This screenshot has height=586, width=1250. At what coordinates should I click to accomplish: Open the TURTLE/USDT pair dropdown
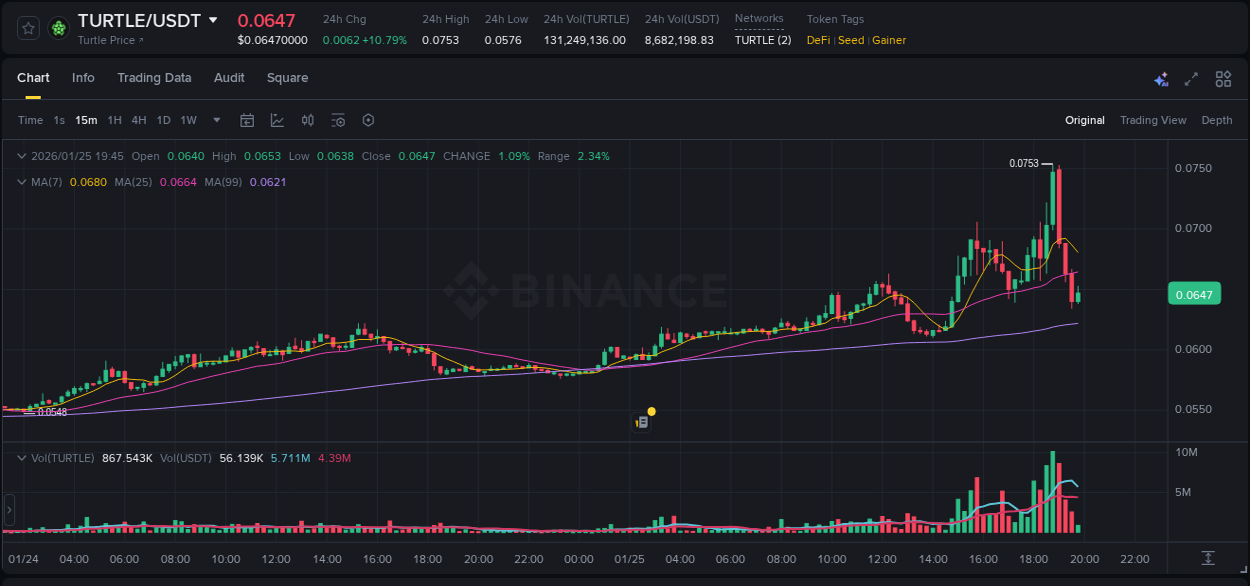point(213,19)
